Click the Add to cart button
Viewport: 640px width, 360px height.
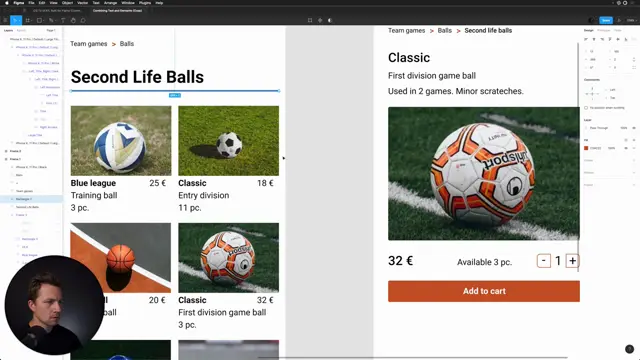[x=484, y=291]
